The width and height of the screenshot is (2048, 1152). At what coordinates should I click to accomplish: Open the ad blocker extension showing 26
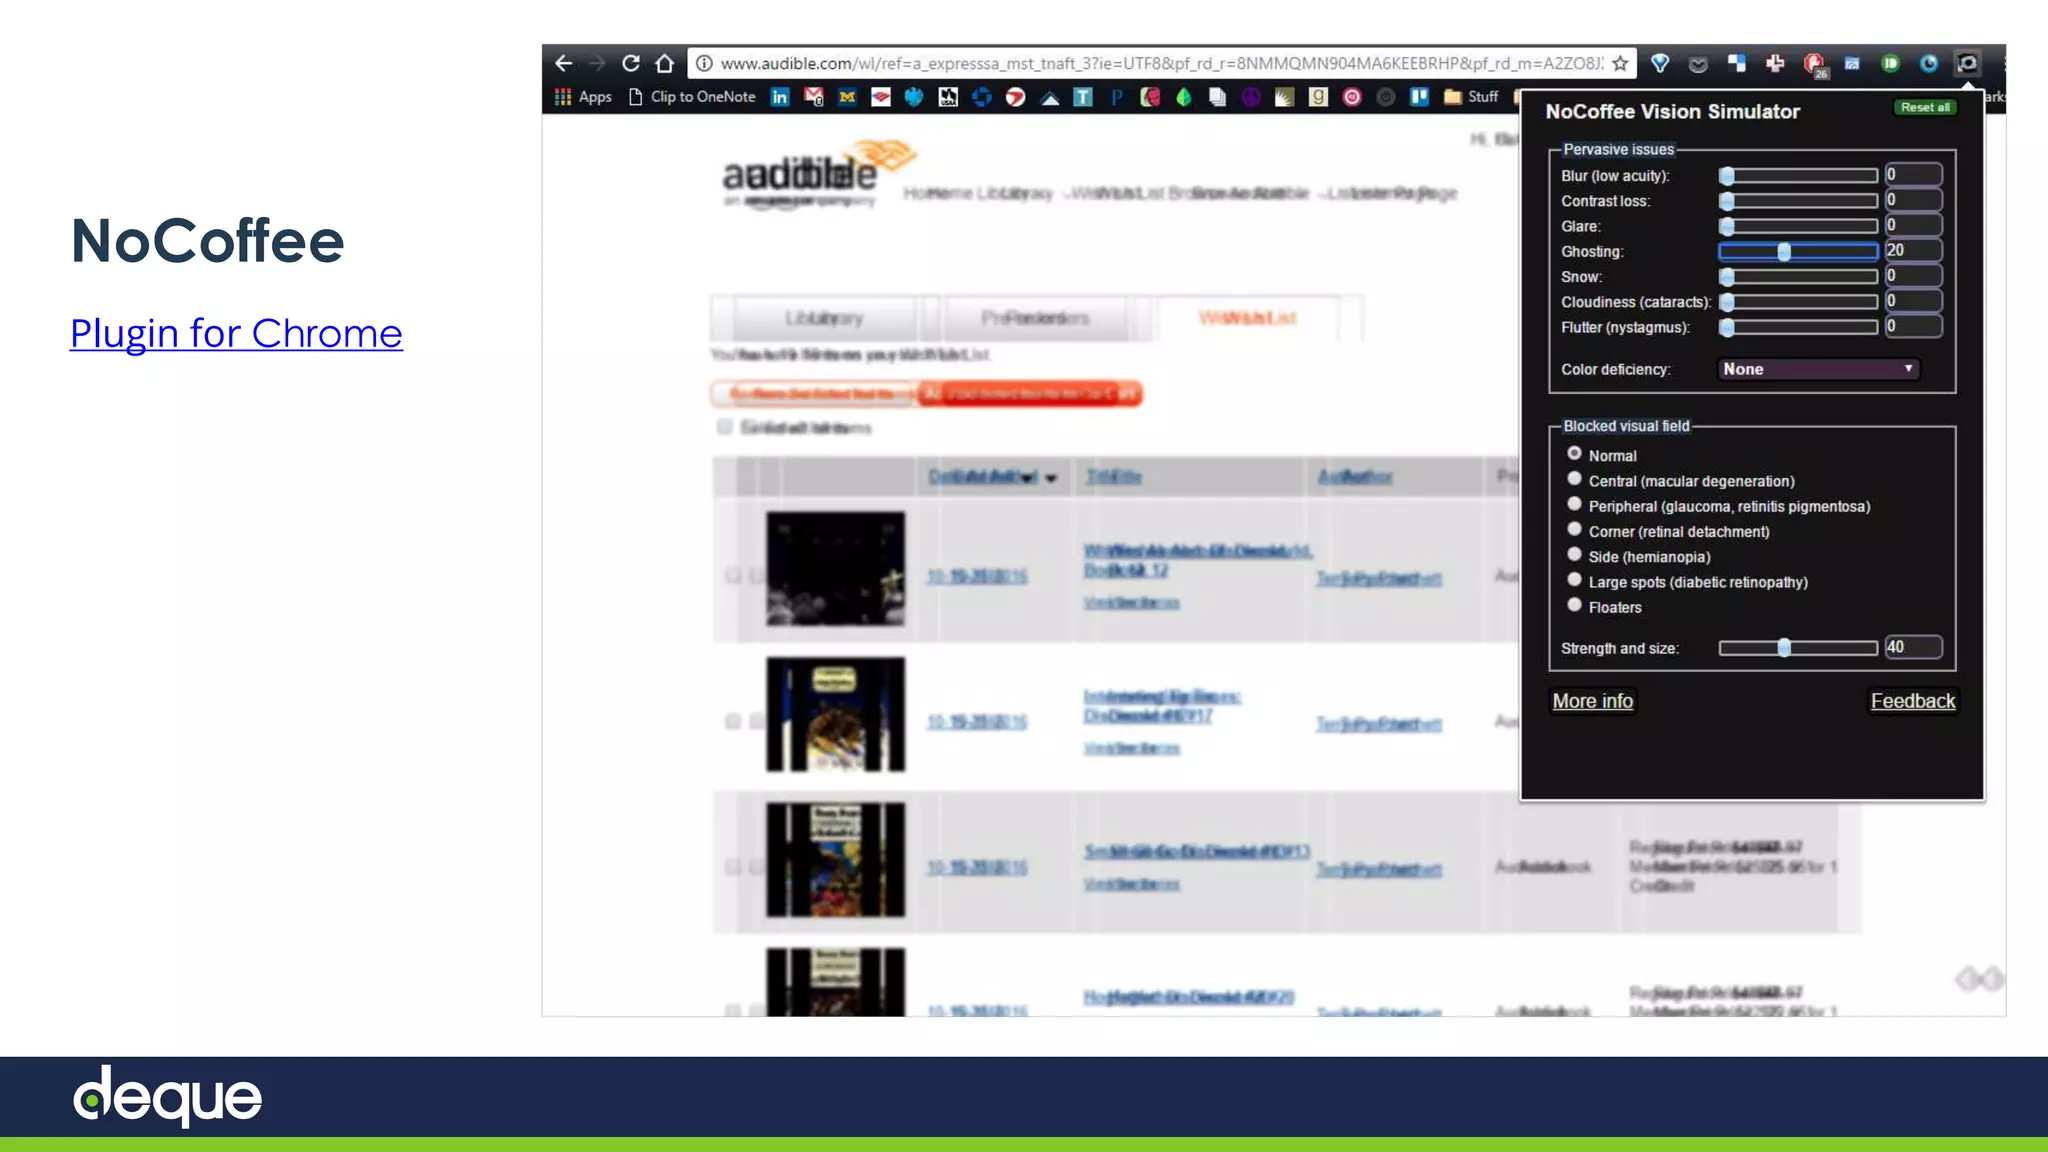pos(1814,64)
